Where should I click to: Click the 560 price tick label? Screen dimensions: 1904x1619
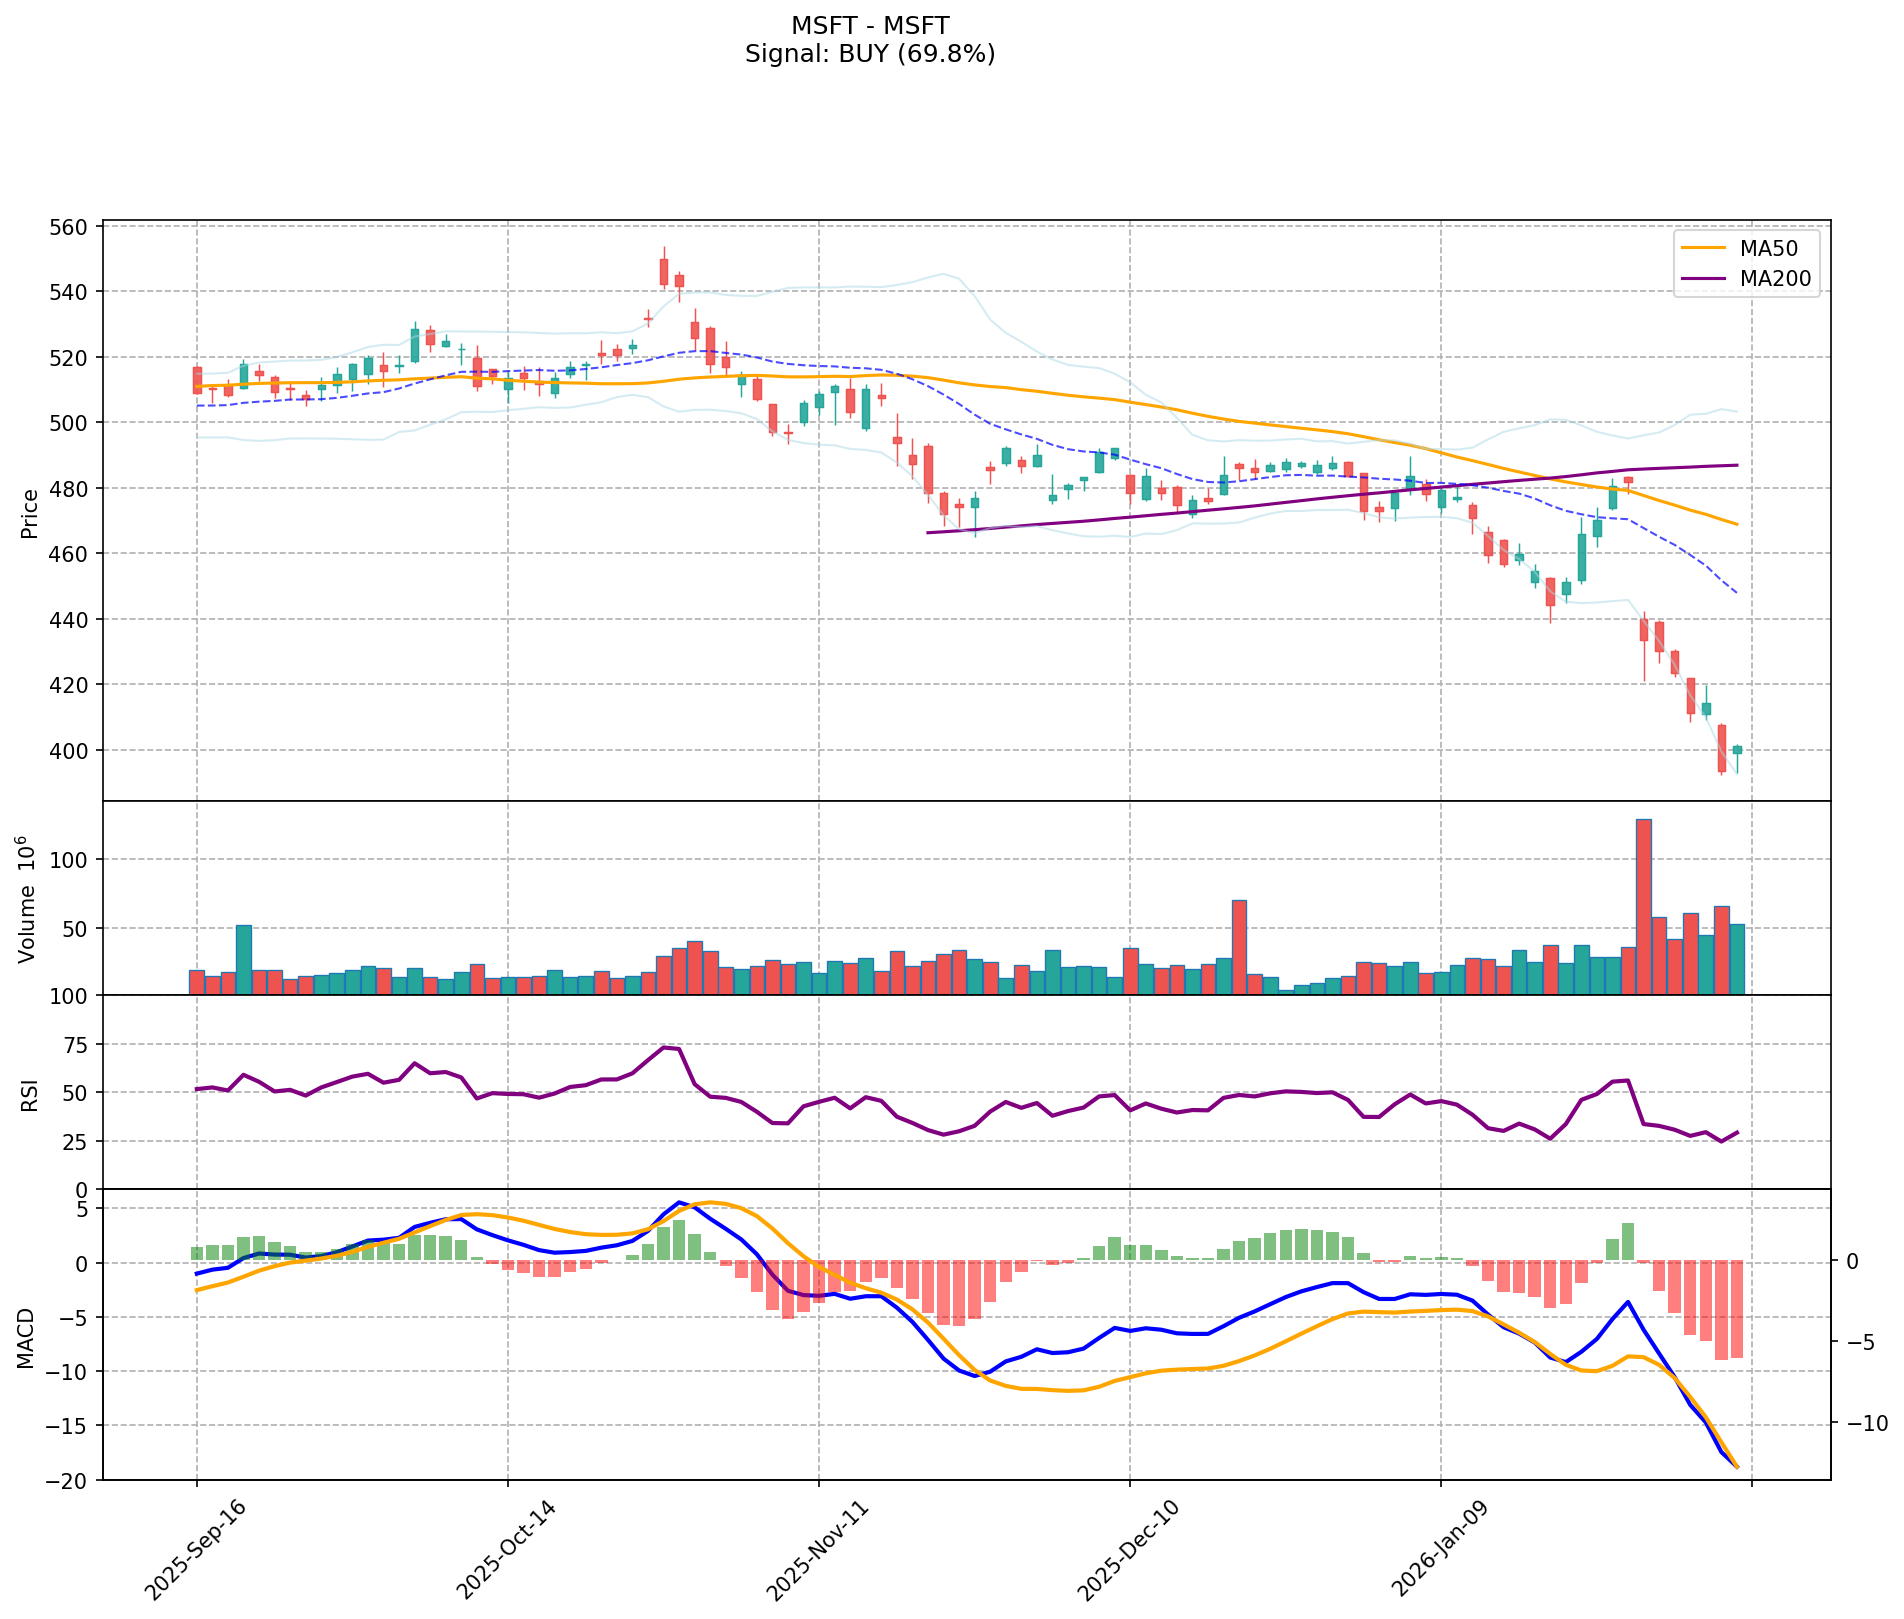coord(70,227)
